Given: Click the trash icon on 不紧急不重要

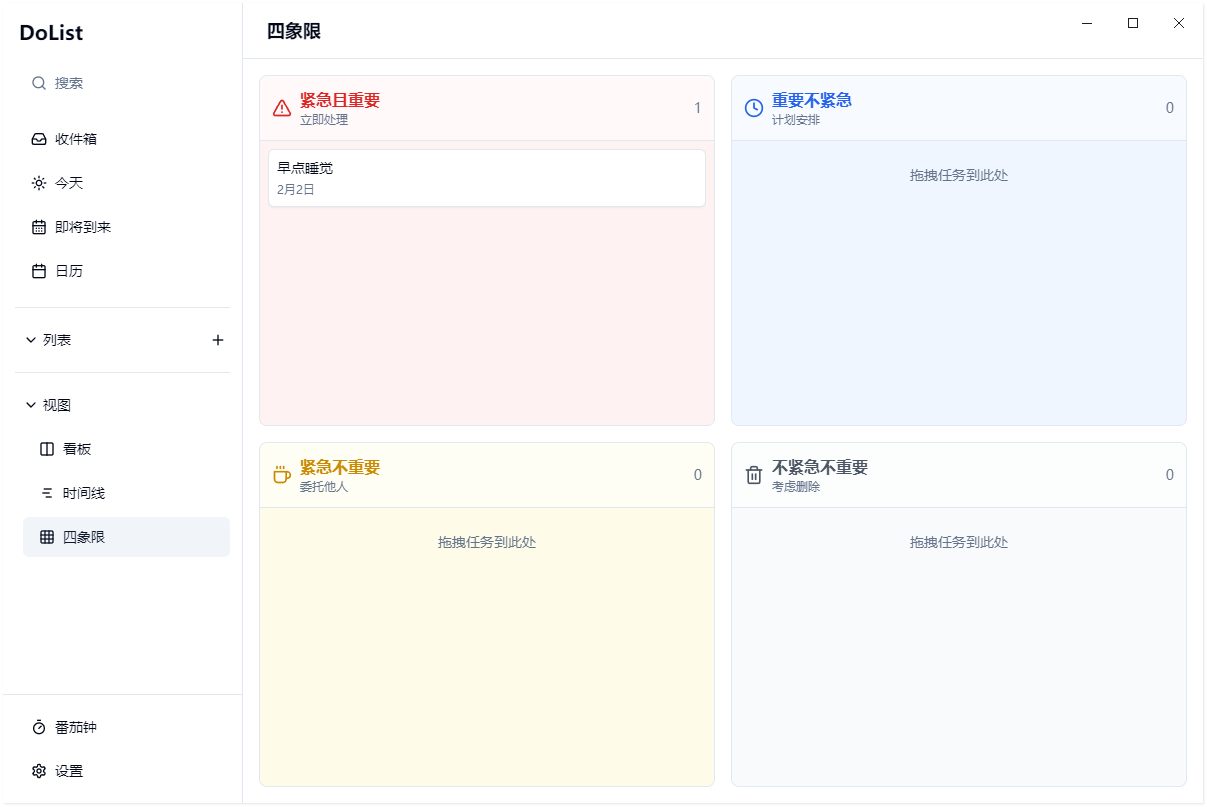Looking at the screenshot, I should pyautogui.click(x=753, y=475).
